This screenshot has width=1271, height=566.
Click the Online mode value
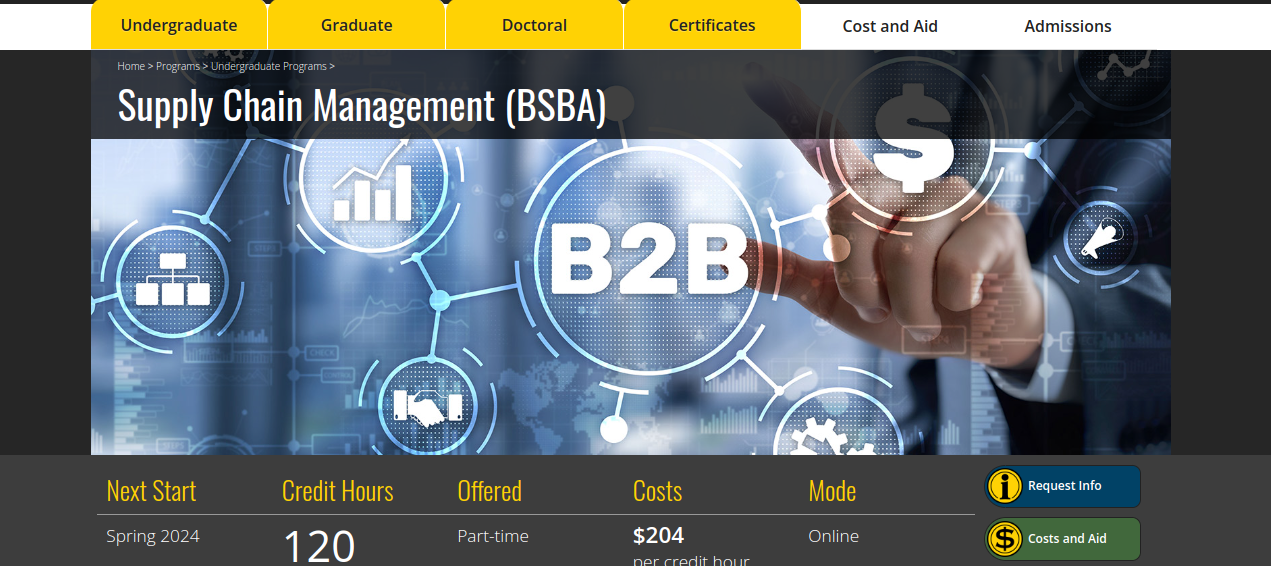click(x=834, y=536)
